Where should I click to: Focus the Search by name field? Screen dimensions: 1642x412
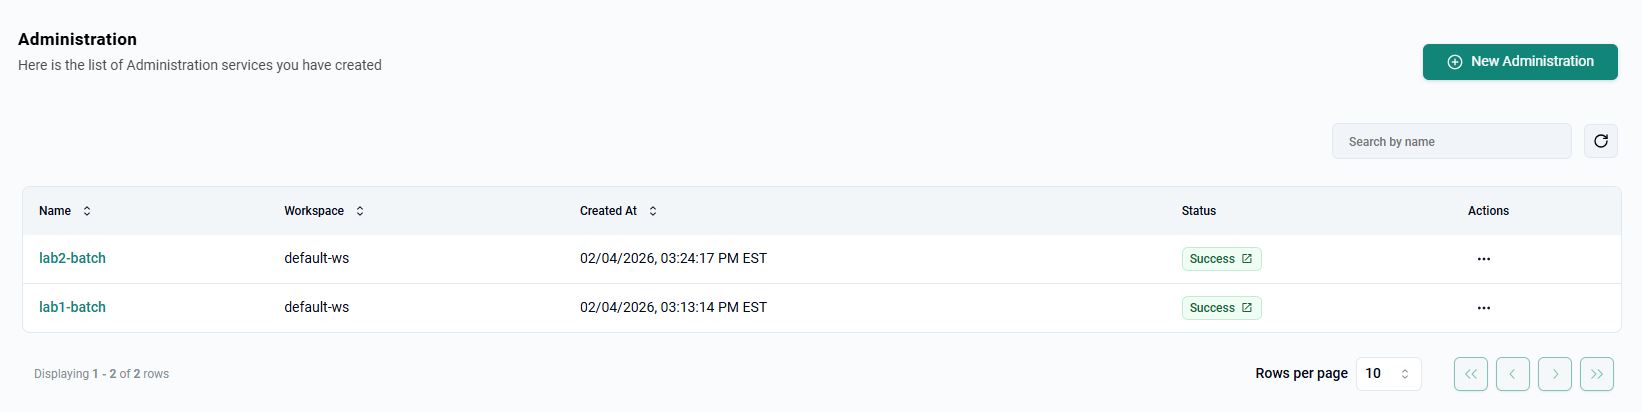(x=1451, y=142)
